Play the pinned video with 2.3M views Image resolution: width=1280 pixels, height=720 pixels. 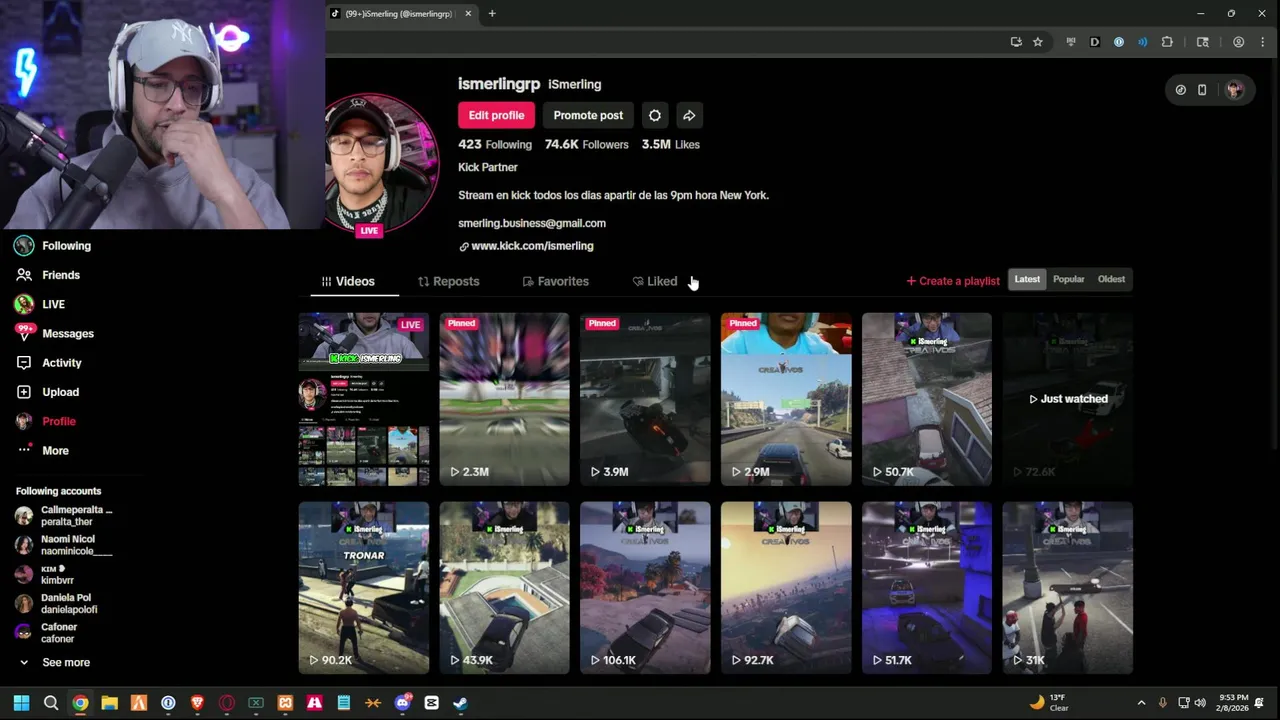coord(504,399)
